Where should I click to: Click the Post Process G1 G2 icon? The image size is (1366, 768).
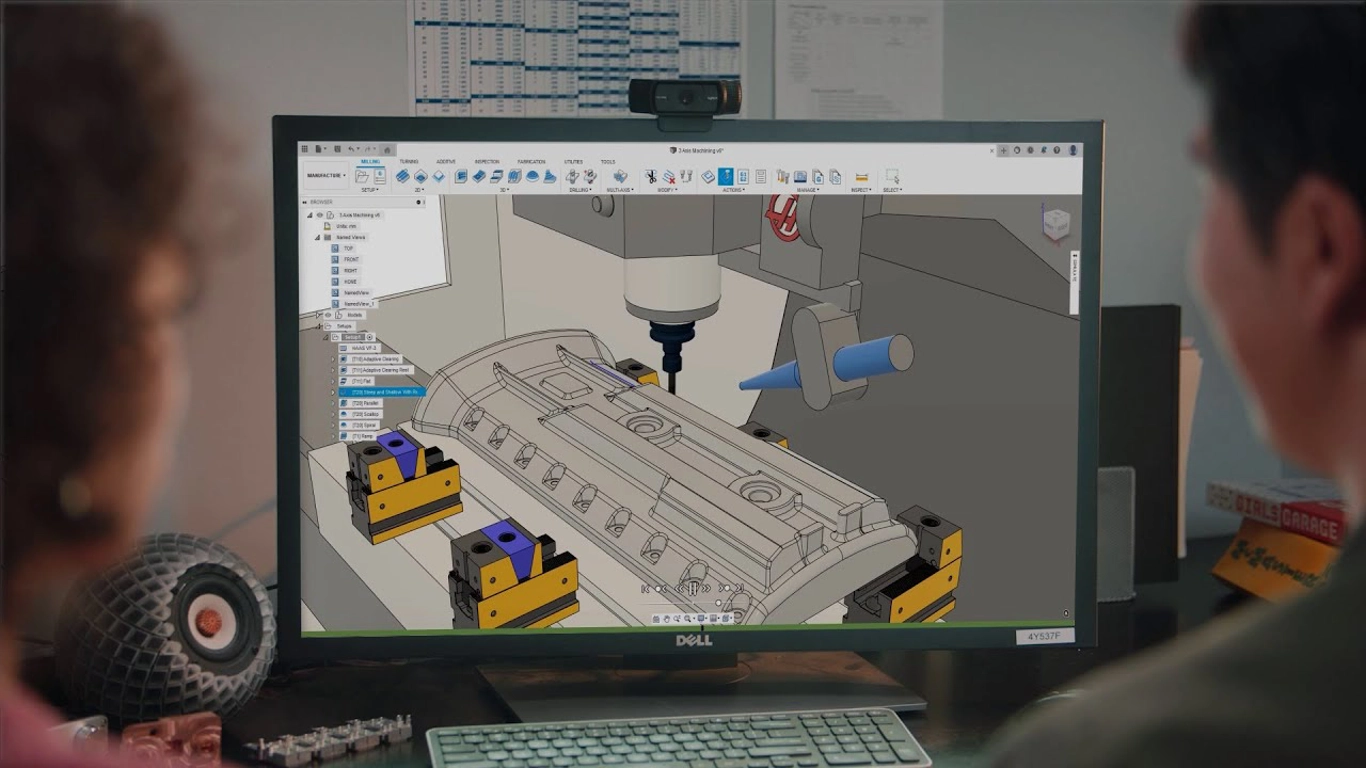743,176
